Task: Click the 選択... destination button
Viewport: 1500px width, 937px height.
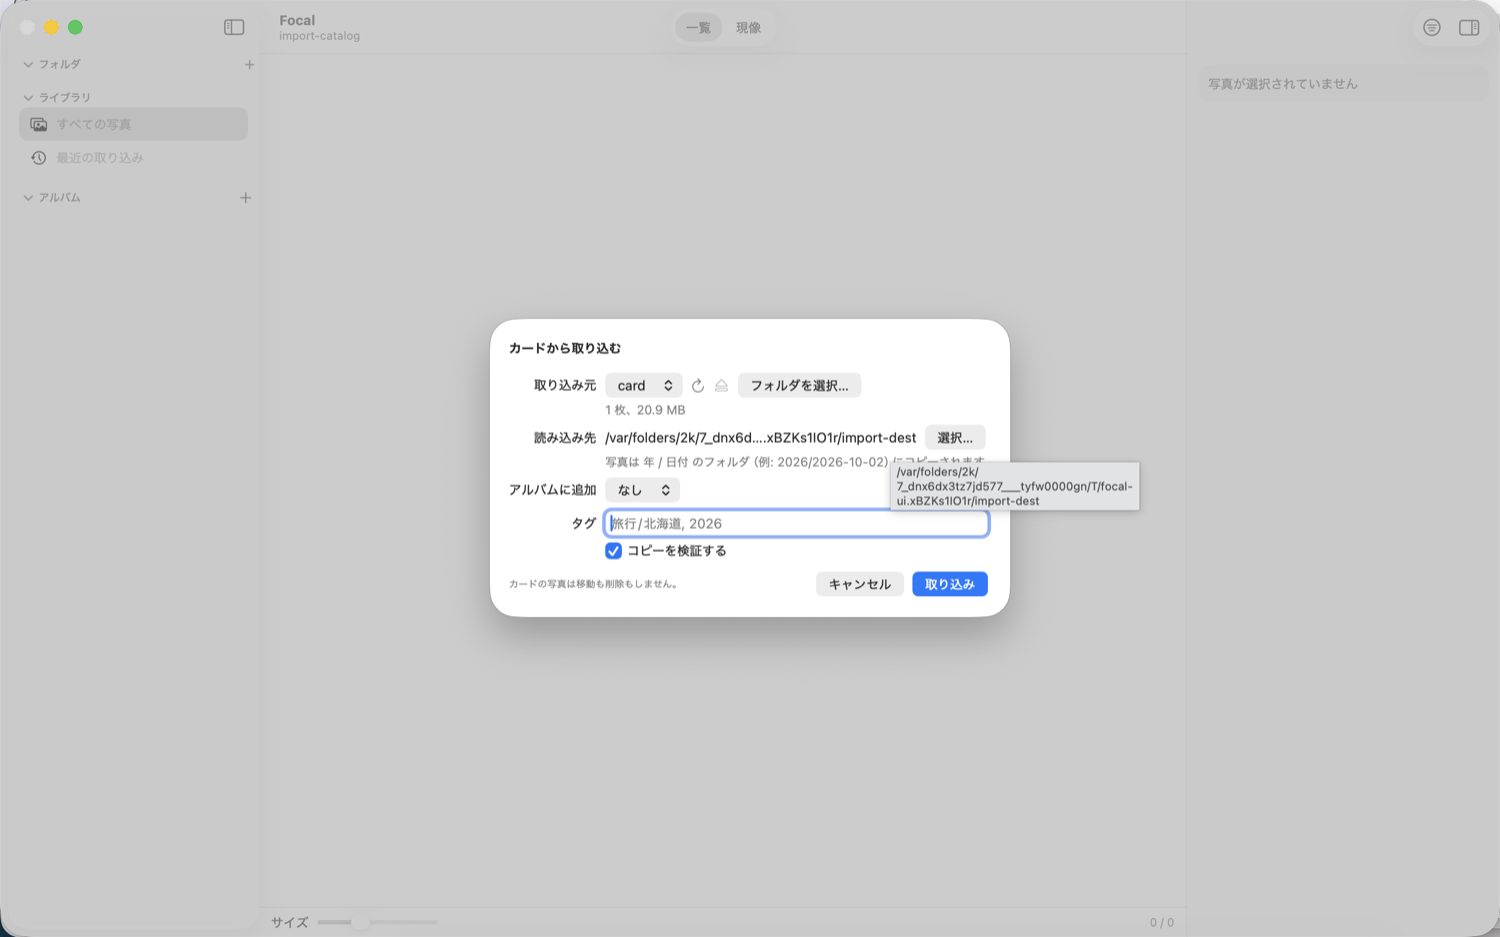Action: (955, 438)
